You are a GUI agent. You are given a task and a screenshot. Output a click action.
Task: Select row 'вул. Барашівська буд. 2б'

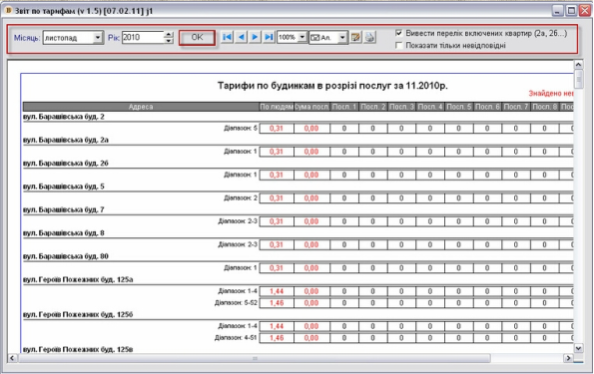(66, 163)
